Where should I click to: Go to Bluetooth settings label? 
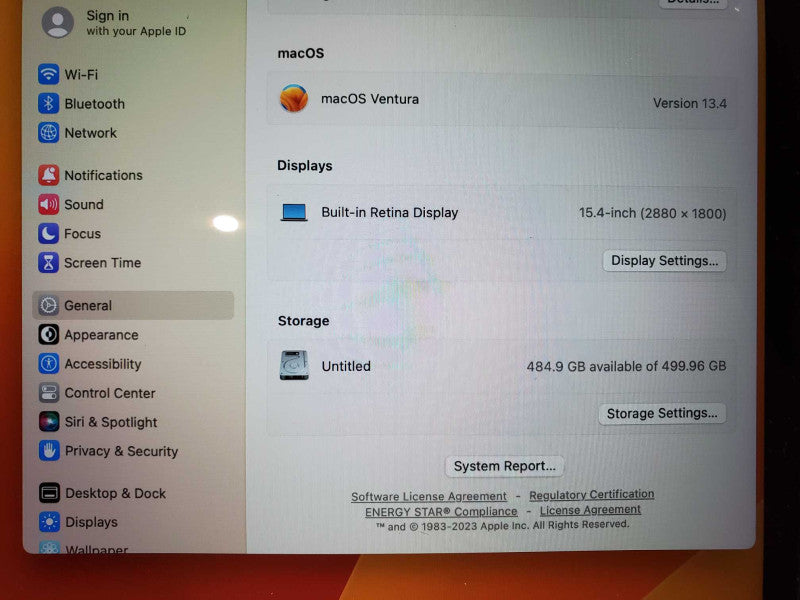tap(94, 104)
